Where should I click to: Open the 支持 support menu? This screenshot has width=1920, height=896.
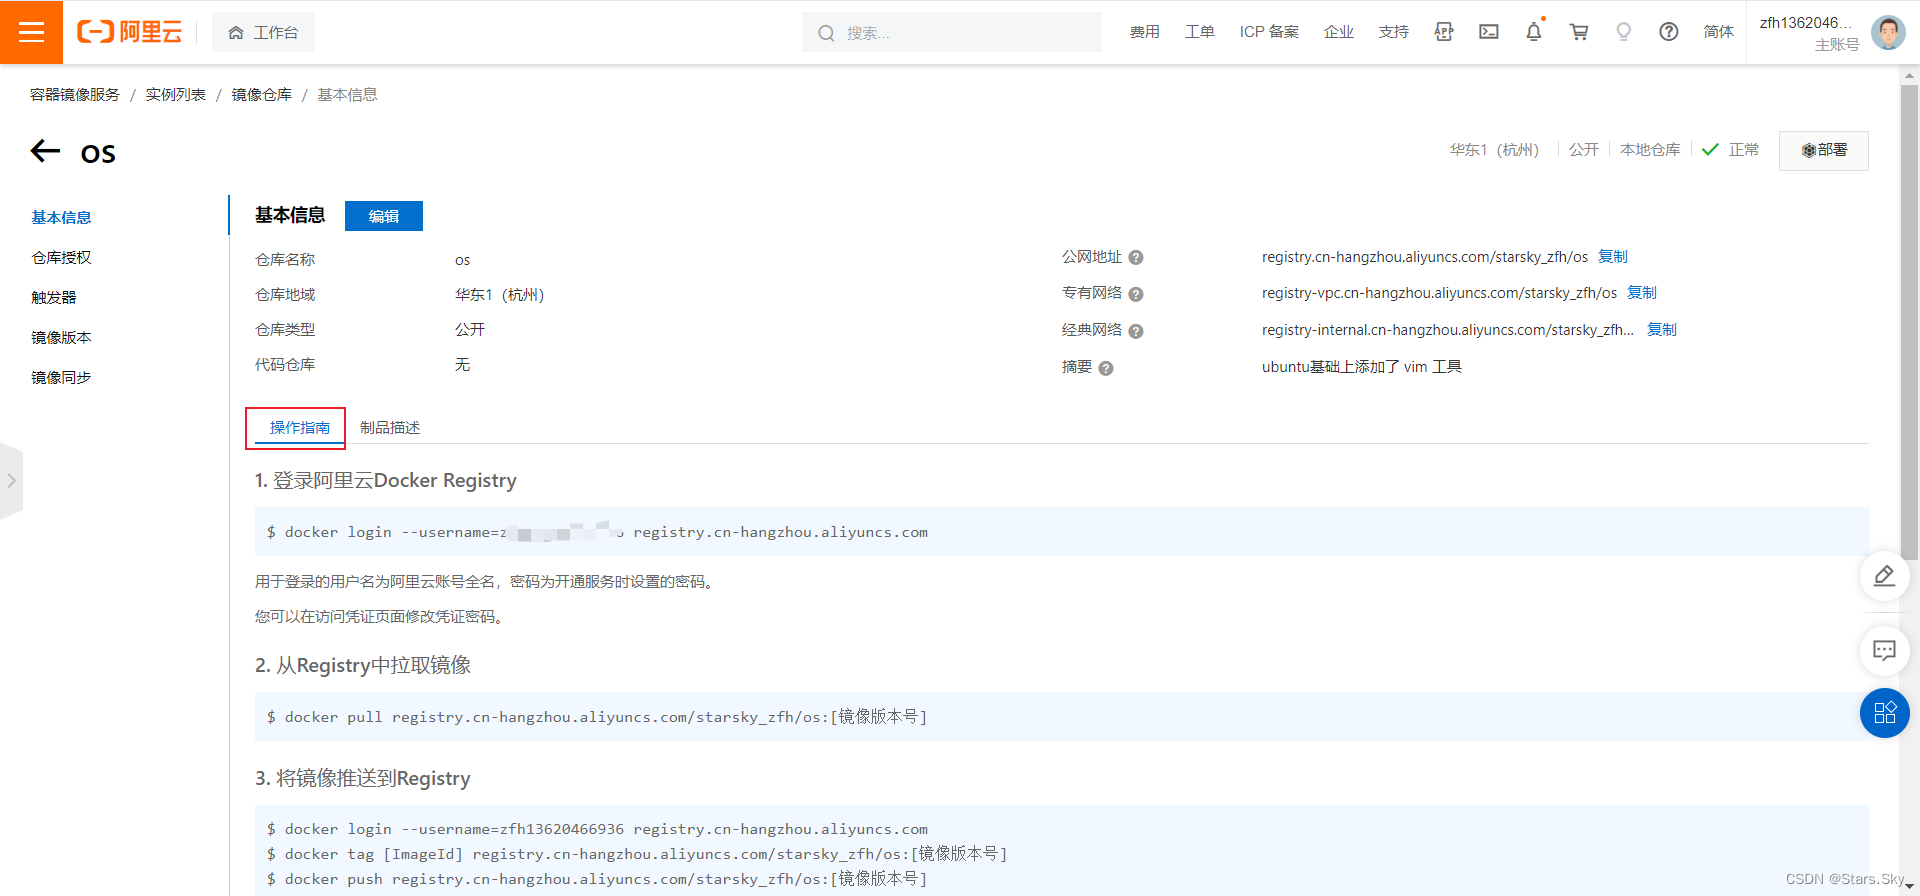1394,32
